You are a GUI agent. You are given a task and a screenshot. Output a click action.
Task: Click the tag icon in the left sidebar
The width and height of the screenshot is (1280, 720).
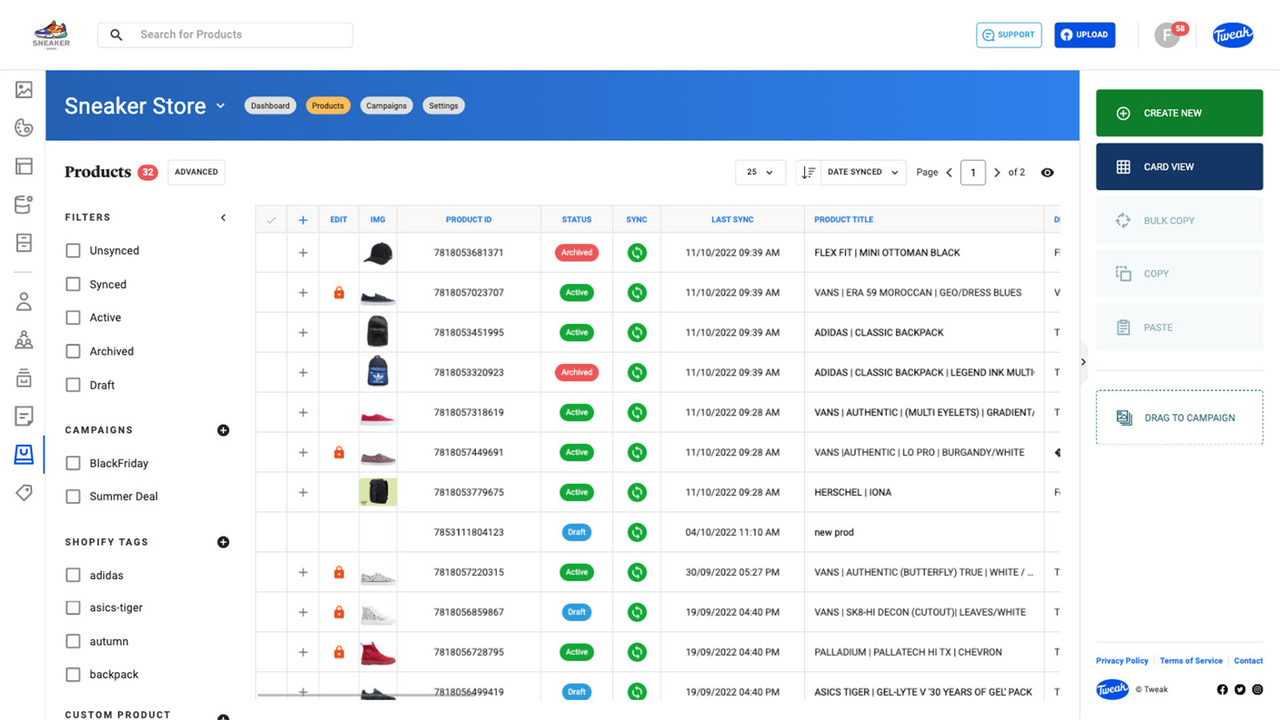pos(24,492)
